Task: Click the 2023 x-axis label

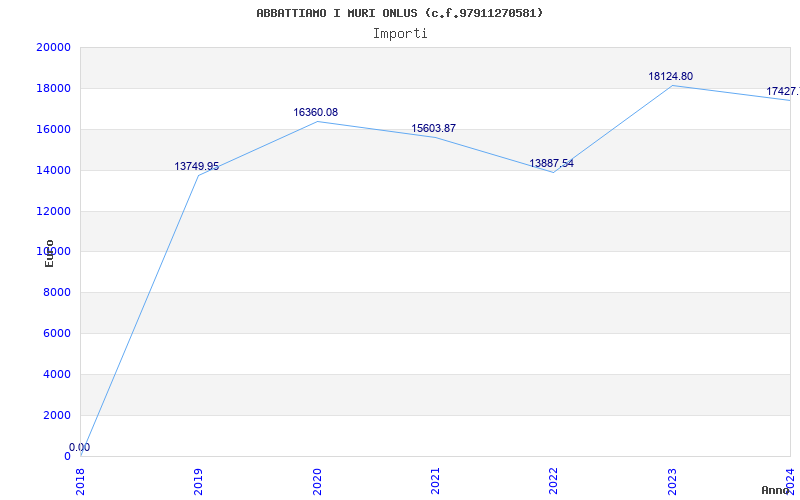Action: (672, 482)
